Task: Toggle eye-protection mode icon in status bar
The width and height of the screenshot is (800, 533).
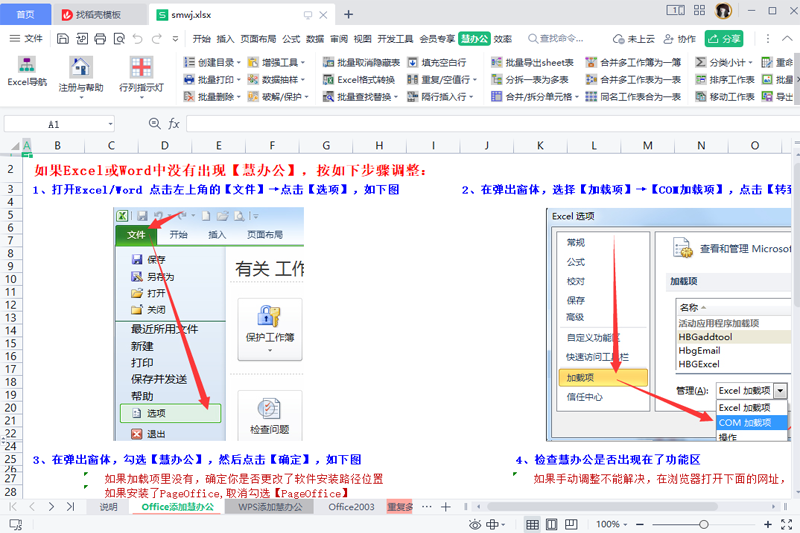Action: click(474, 524)
